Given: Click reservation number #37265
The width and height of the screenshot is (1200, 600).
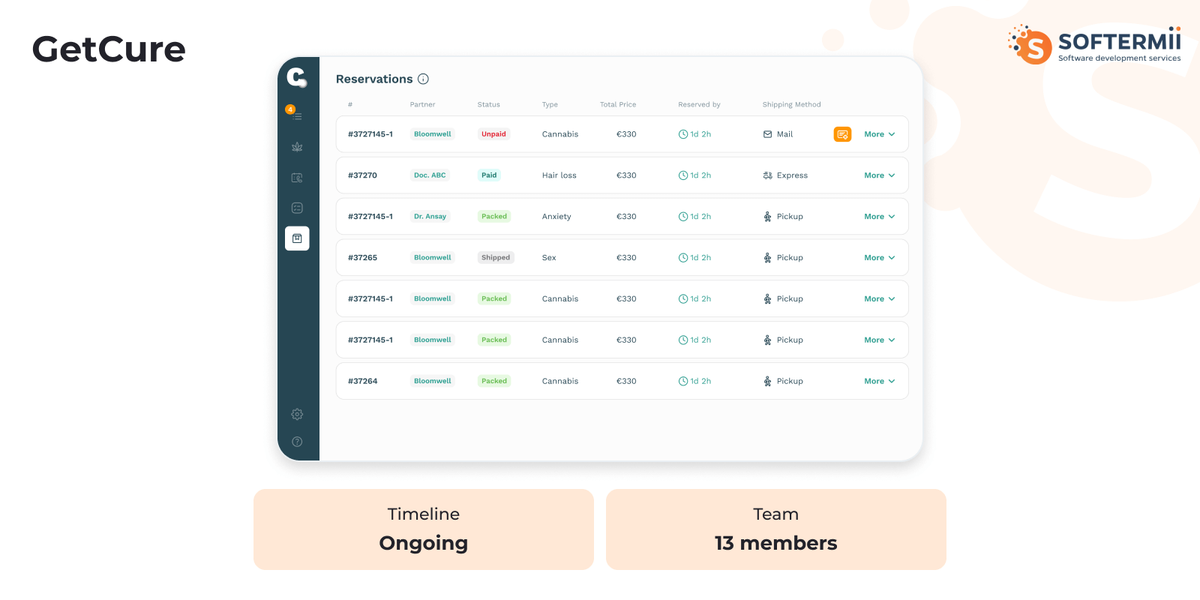Looking at the screenshot, I should tap(362, 257).
